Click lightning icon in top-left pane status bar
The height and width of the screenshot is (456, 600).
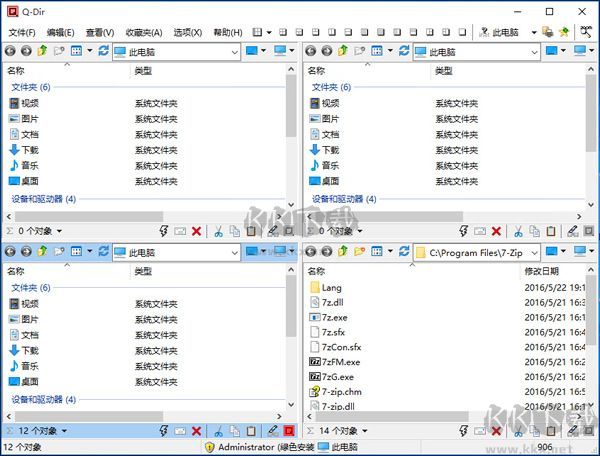pyautogui.click(x=164, y=231)
